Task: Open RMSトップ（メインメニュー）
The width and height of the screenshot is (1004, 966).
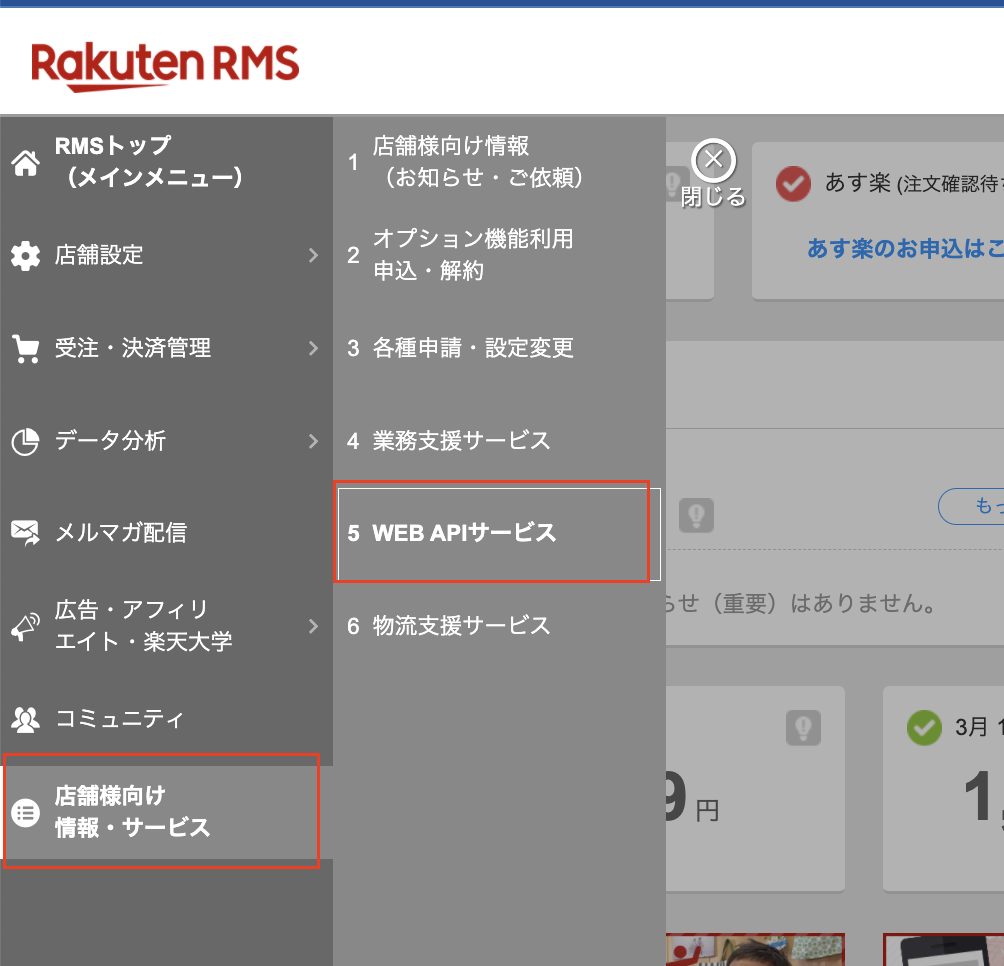Action: click(x=166, y=163)
